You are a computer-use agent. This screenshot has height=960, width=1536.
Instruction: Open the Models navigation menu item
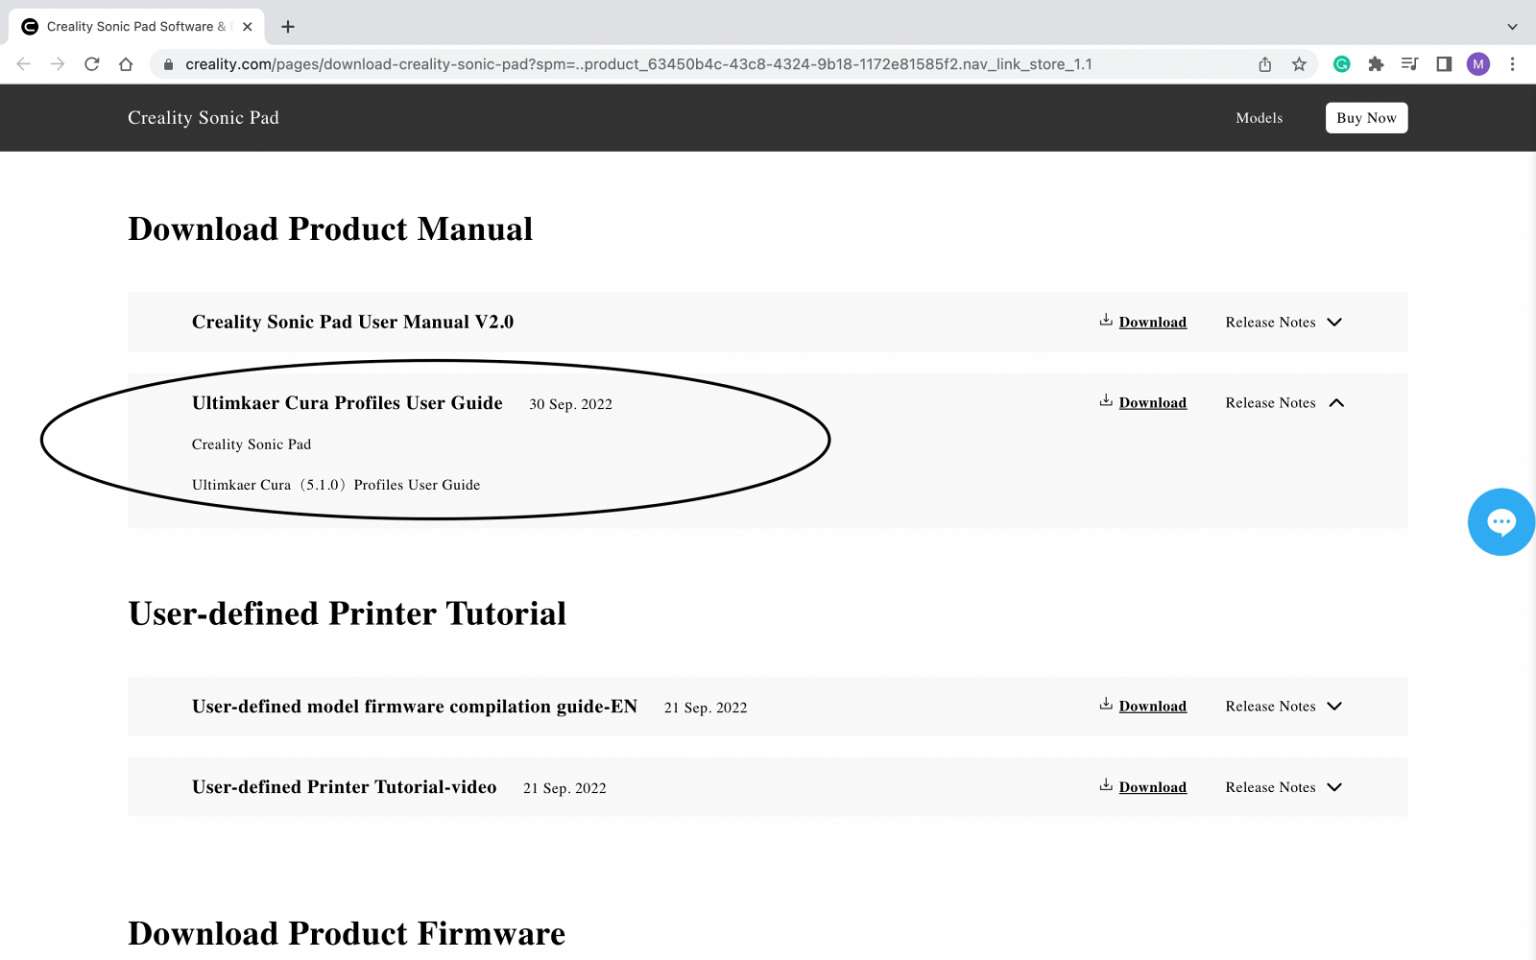coord(1258,118)
